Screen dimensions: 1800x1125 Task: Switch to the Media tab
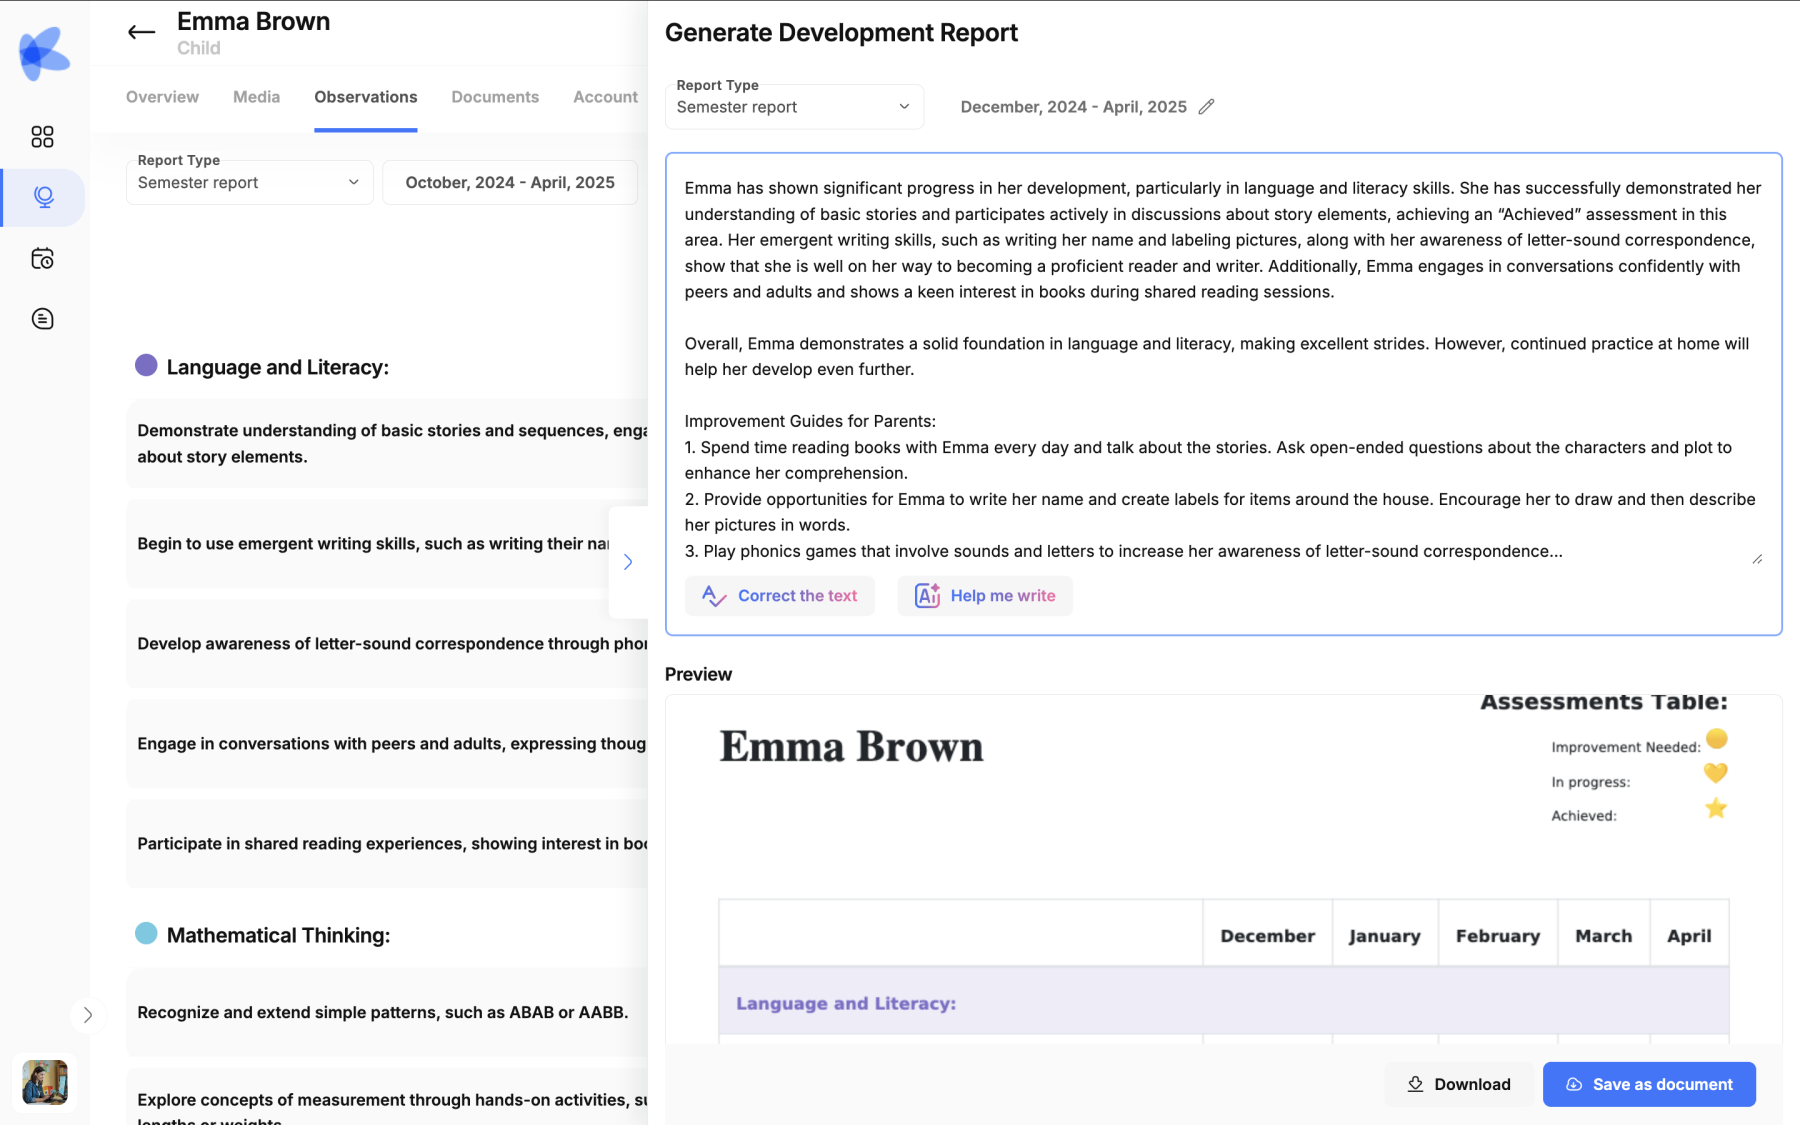click(256, 97)
